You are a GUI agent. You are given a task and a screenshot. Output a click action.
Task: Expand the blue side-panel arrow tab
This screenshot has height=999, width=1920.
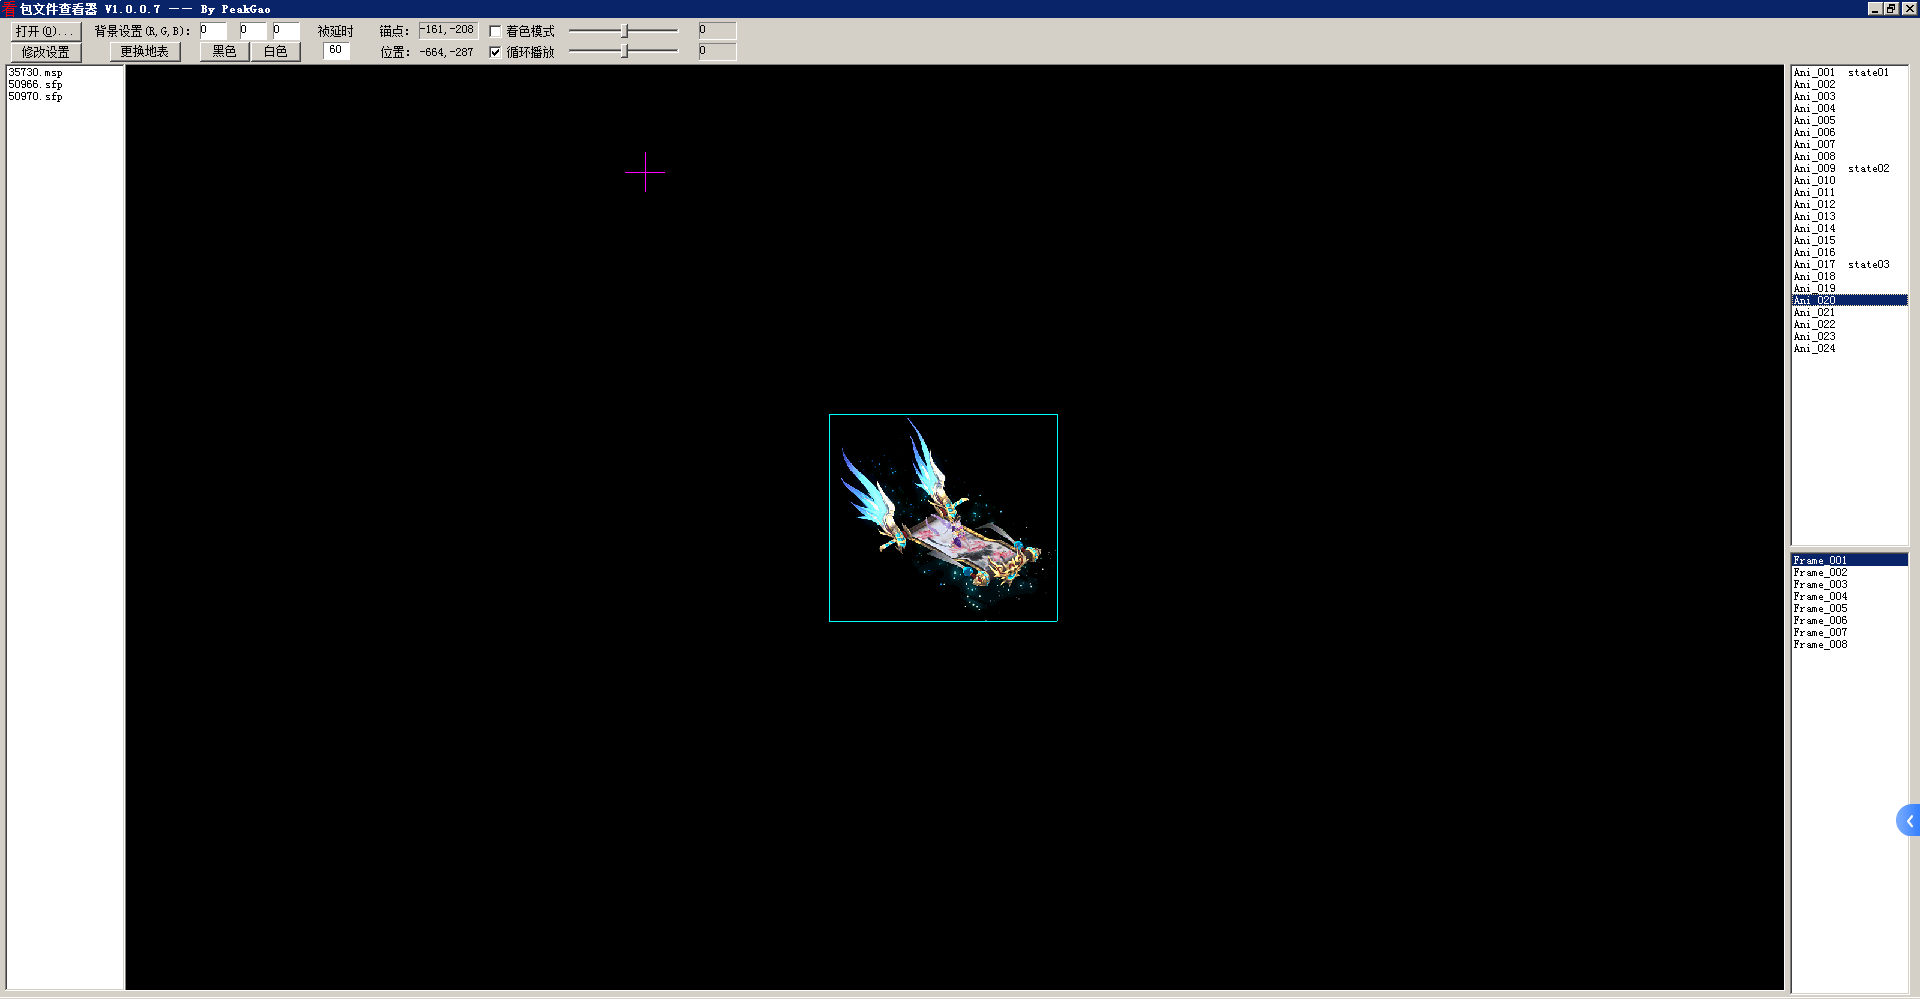tap(1908, 821)
